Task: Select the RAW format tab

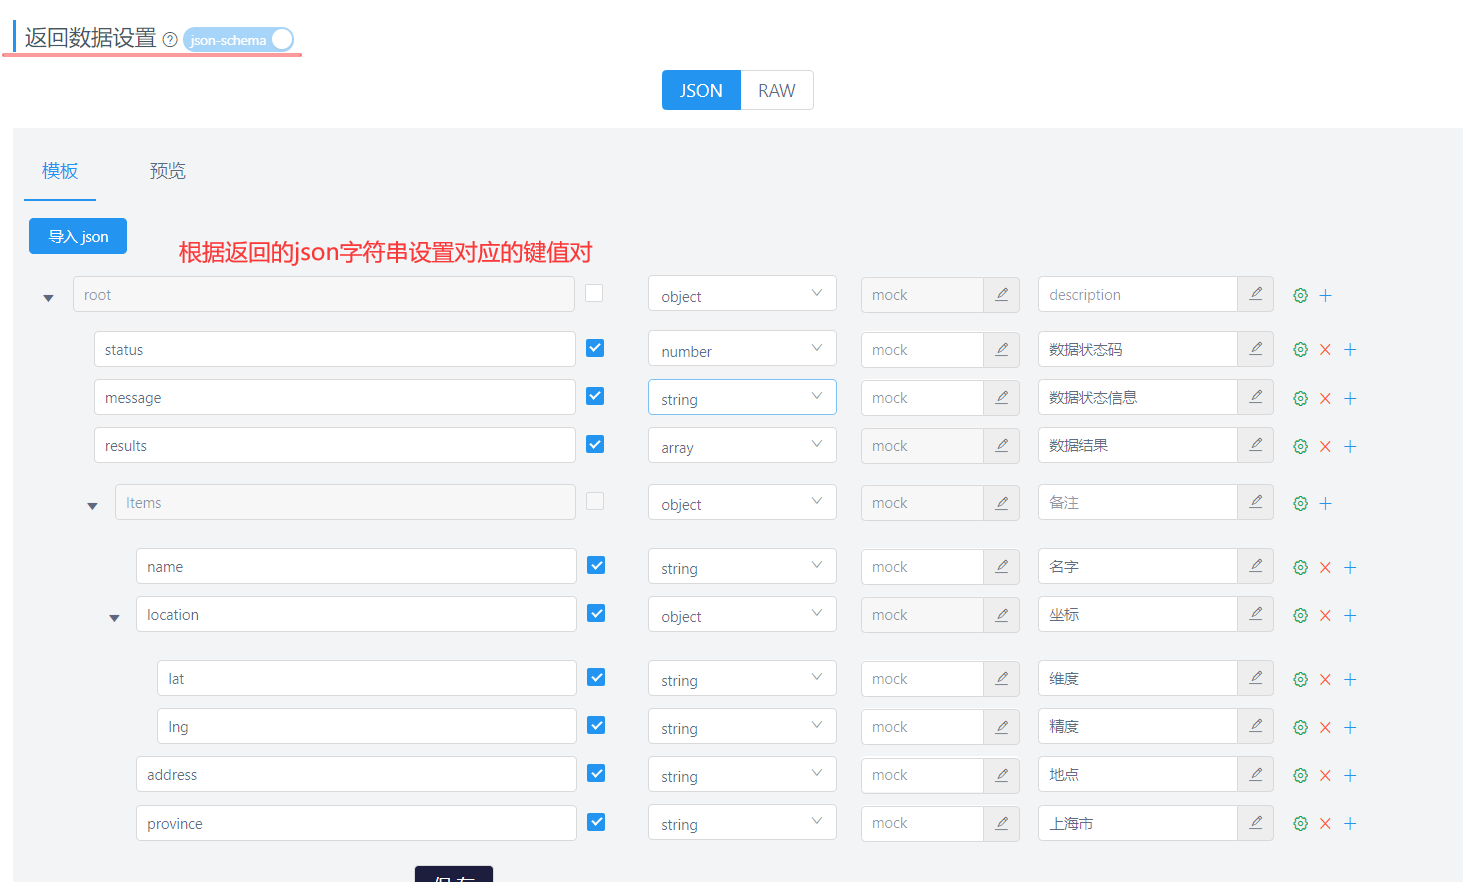Action: click(x=776, y=90)
